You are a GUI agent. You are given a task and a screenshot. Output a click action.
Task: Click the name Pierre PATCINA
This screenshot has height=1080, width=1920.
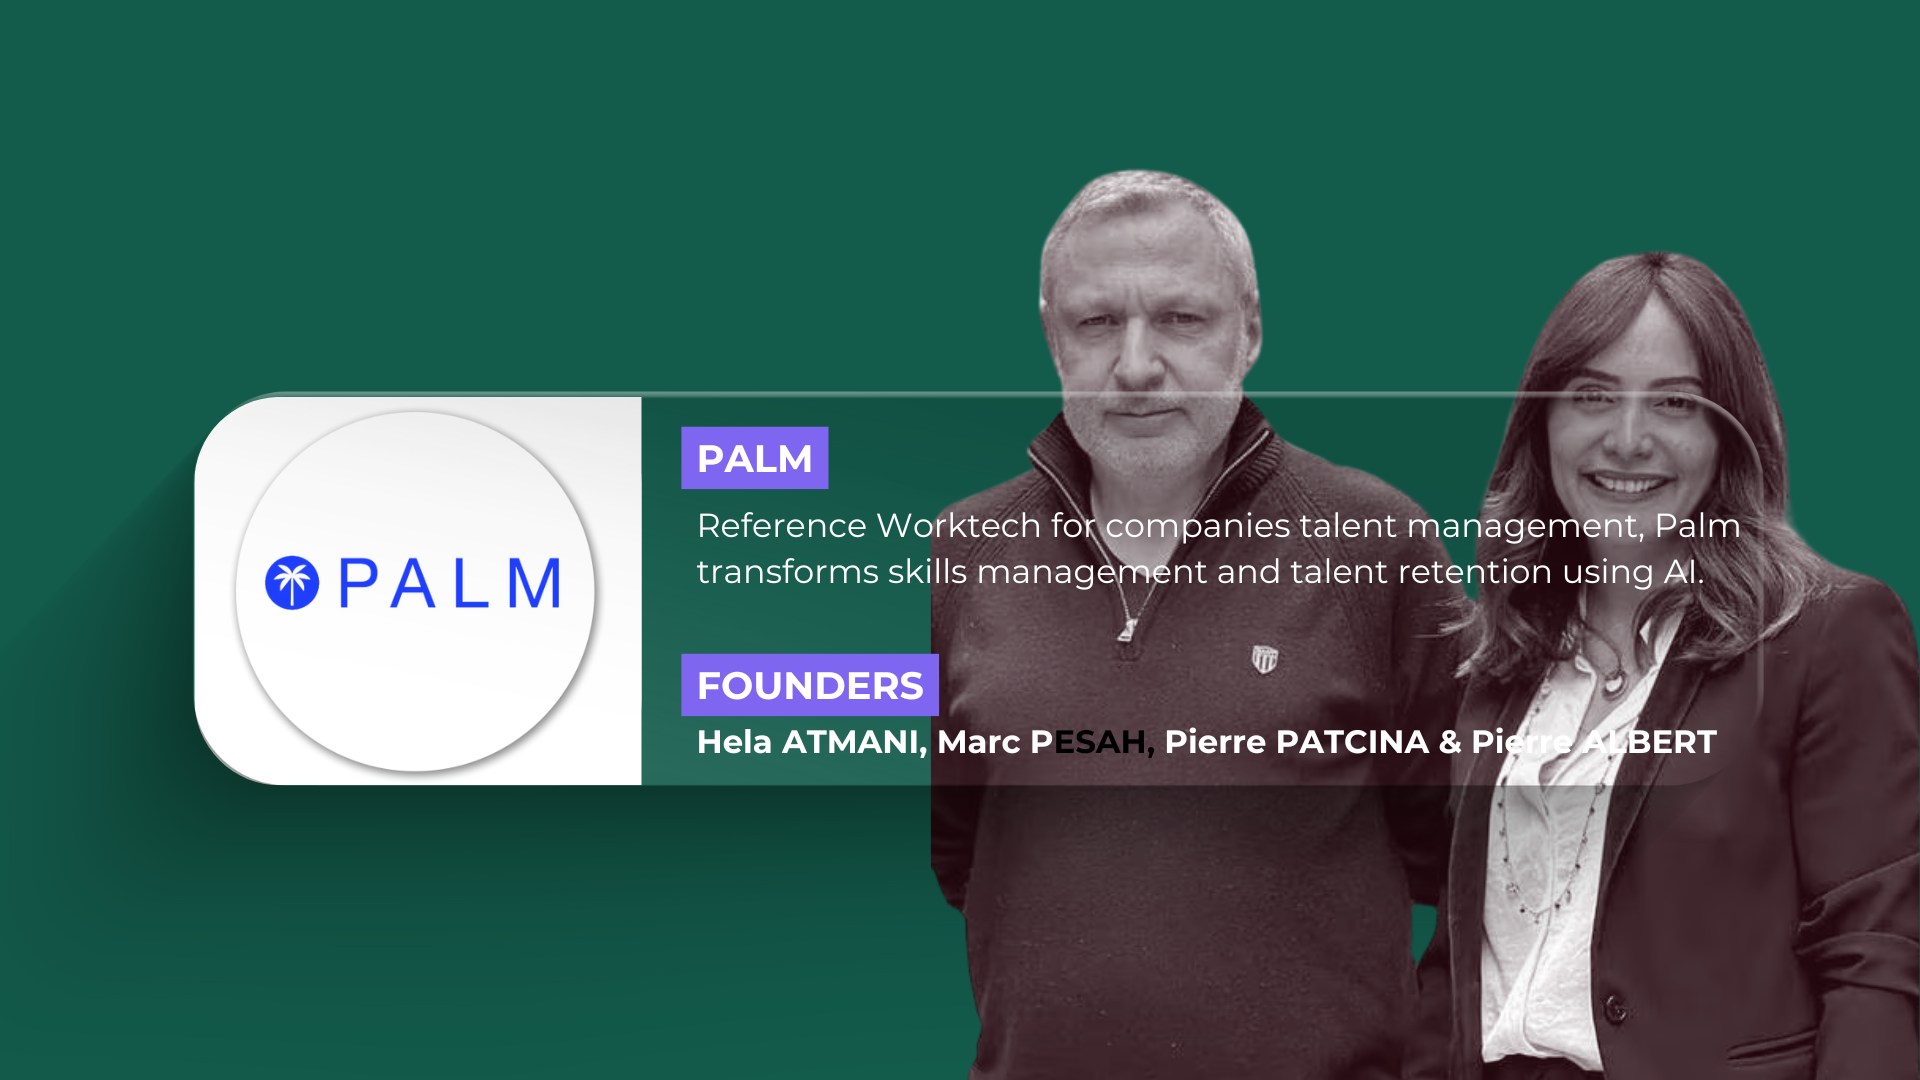[x=1297, y=742]
